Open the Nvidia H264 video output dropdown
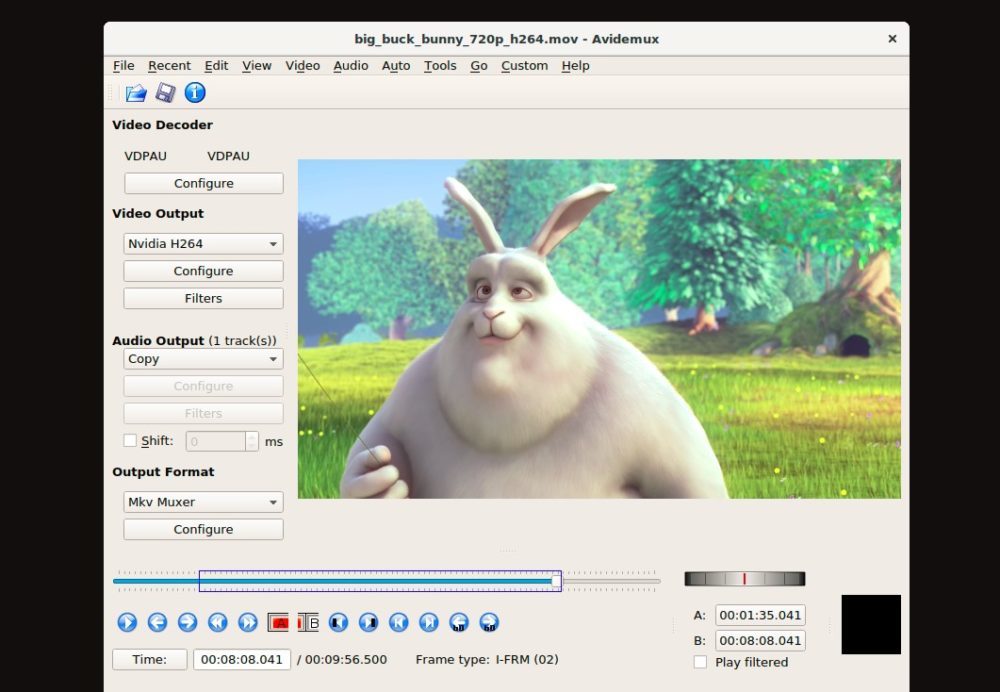This screenshot has width=1000, height=692. (203, 244)
